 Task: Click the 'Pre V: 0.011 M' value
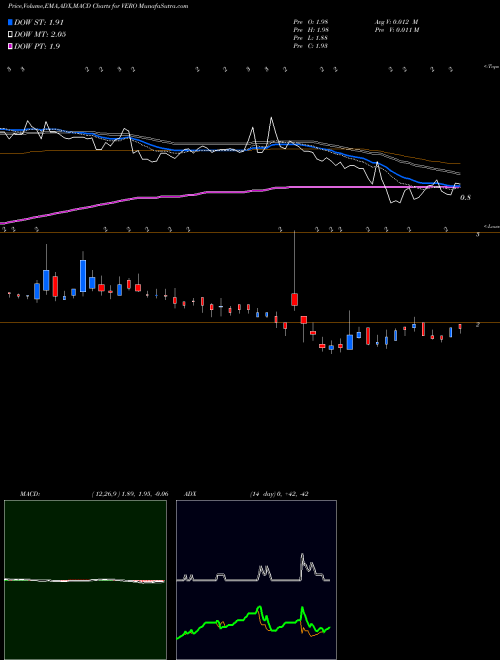click(x=396, y=30)
